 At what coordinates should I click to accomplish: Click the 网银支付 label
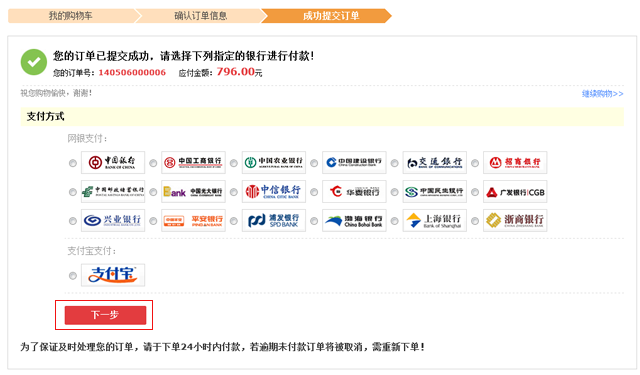87,139
